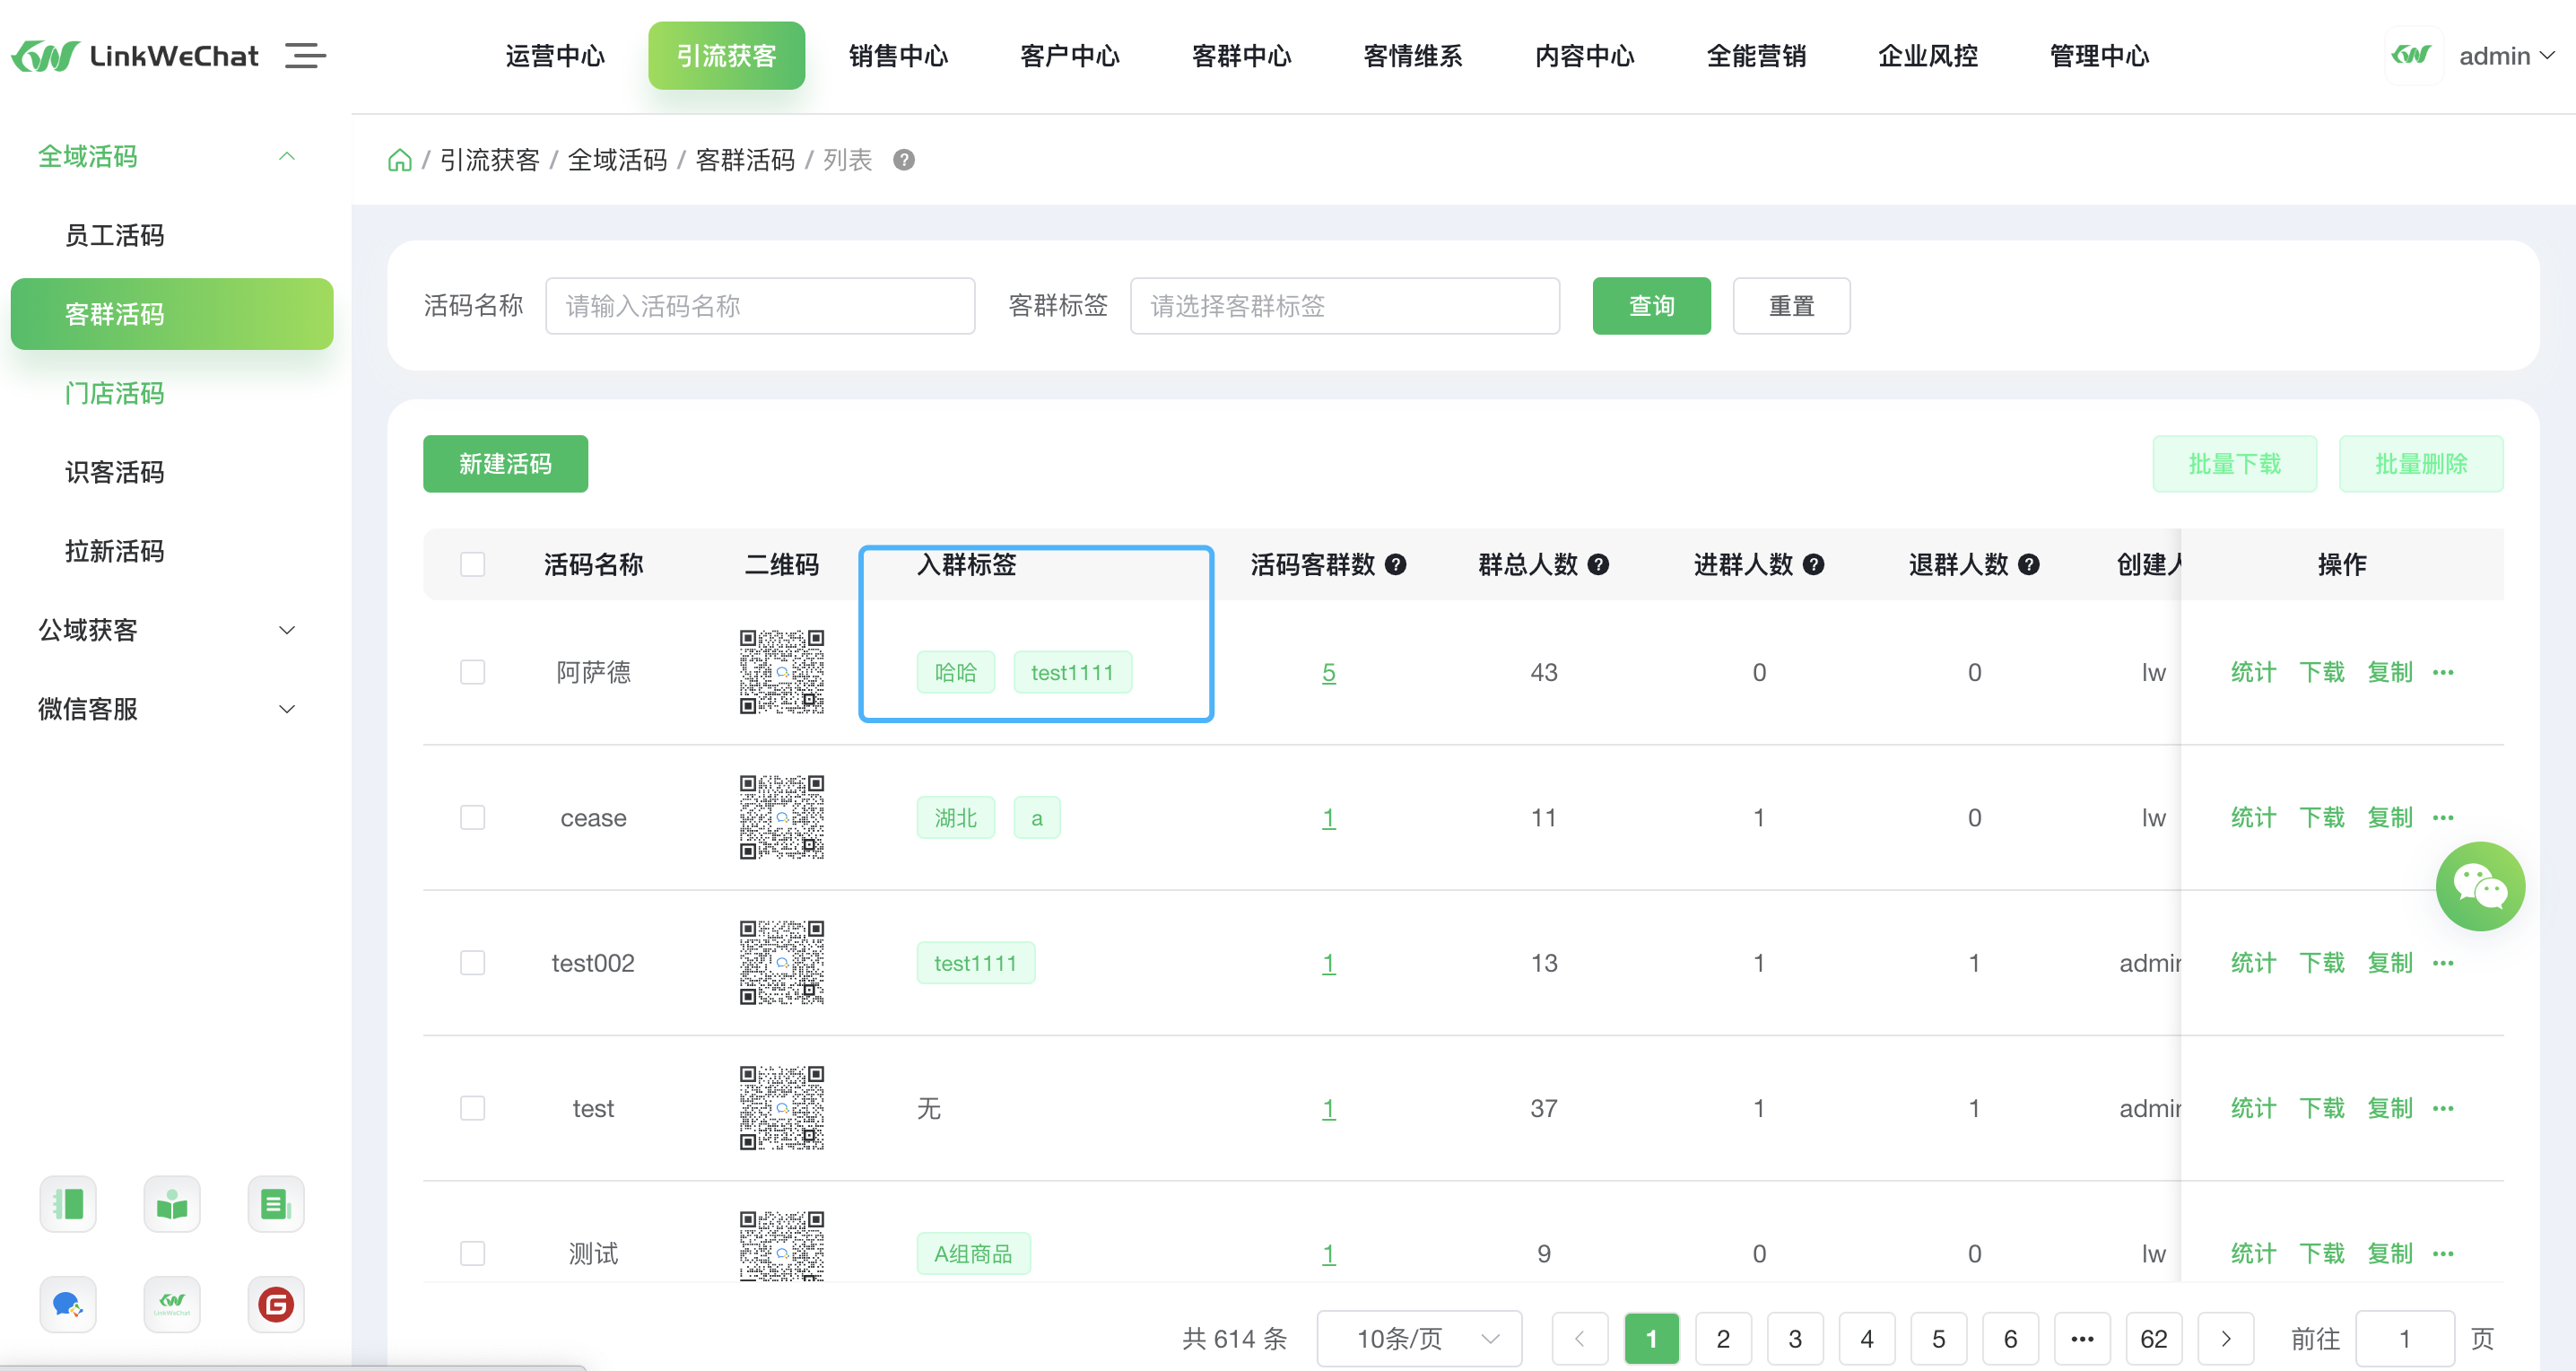Screen dimensions: 2576x1371
Task: Switch to the 客户中心 top menu
Action: coord(1069,56)
